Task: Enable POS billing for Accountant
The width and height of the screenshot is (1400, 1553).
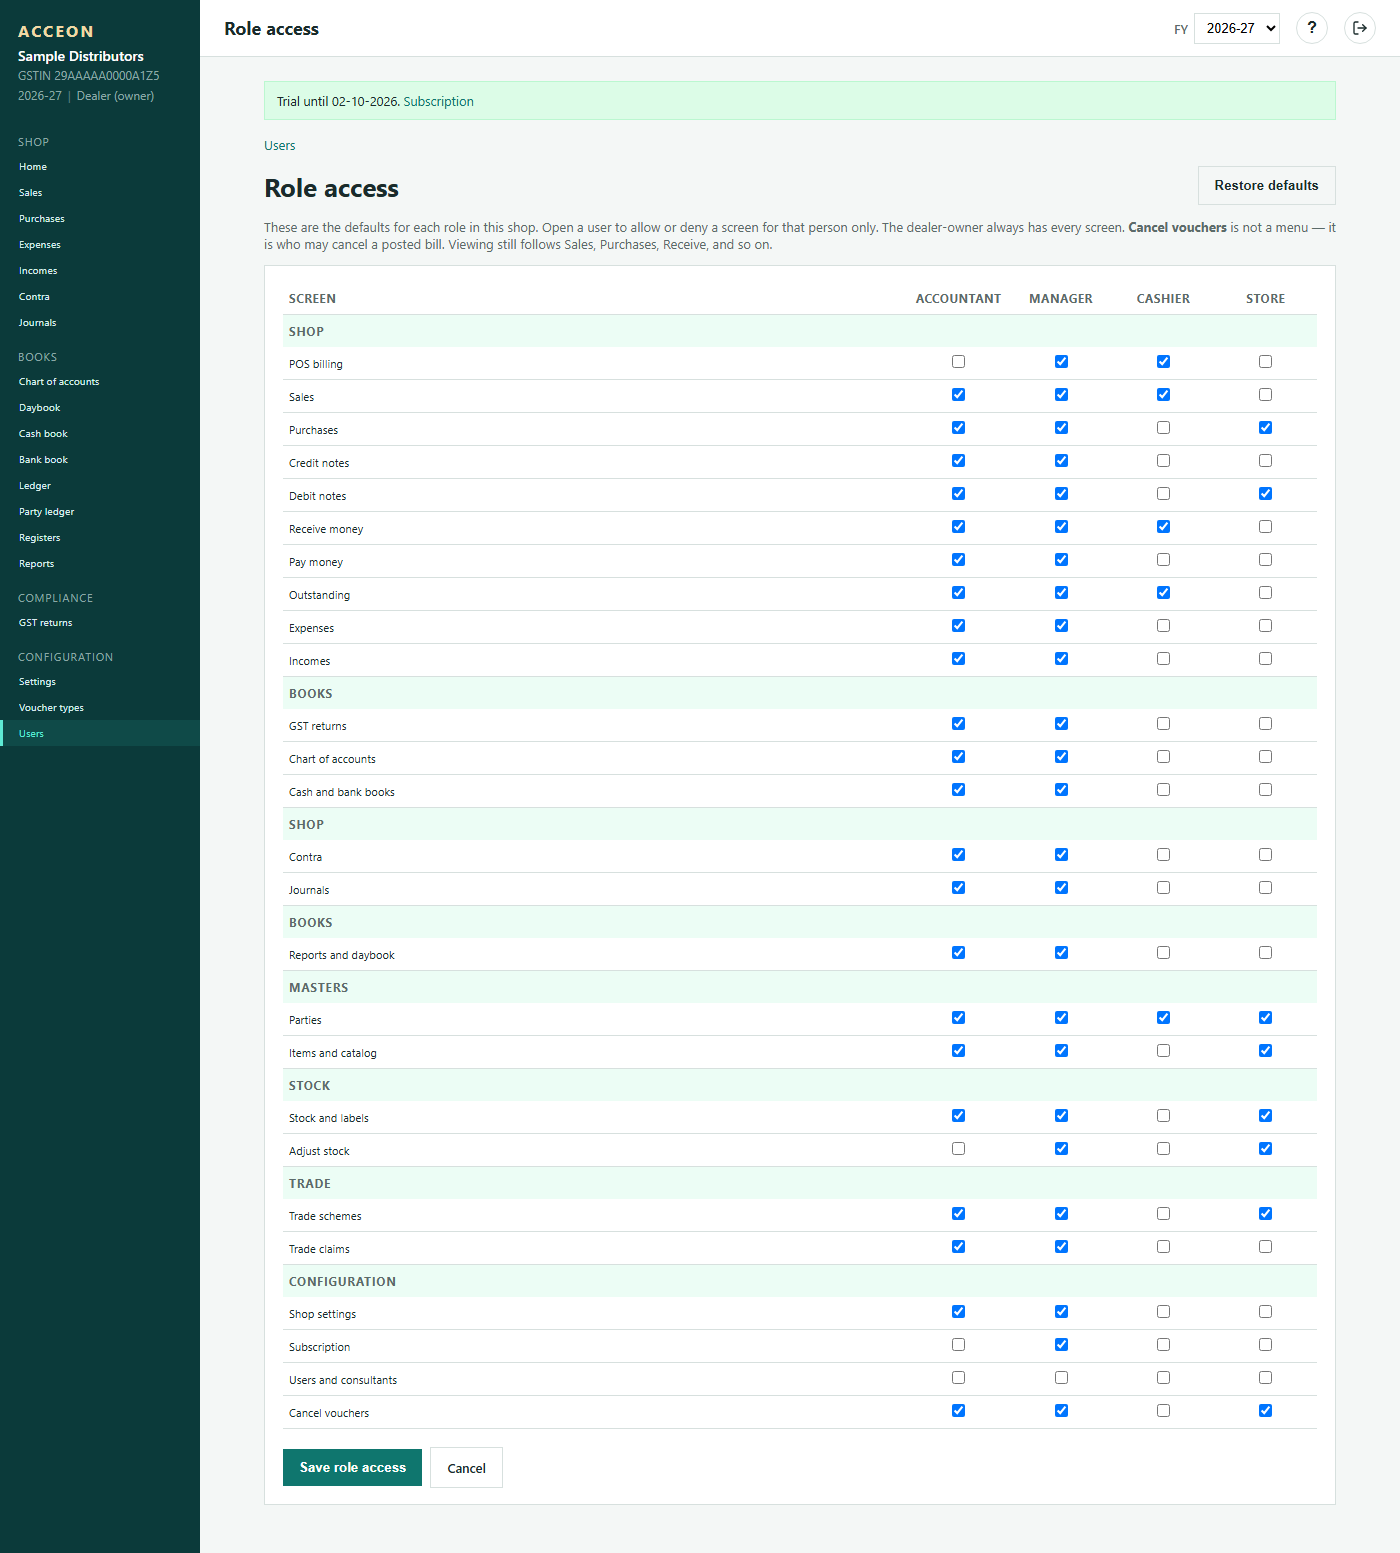Action: tap(959, 362)
